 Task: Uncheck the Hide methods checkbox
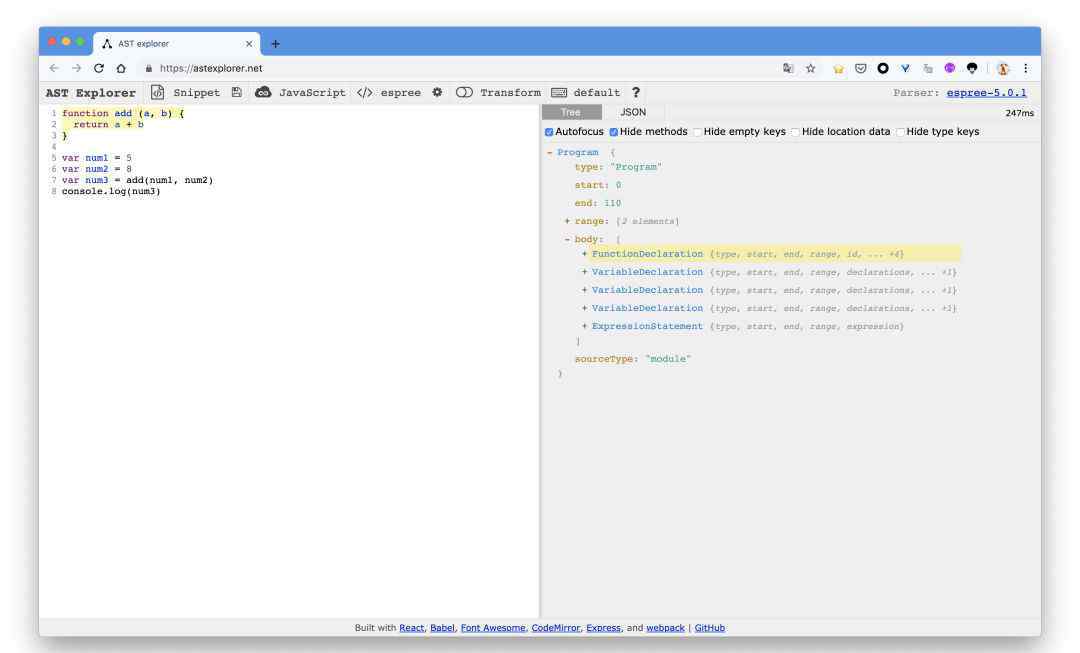tap(614, 132)
